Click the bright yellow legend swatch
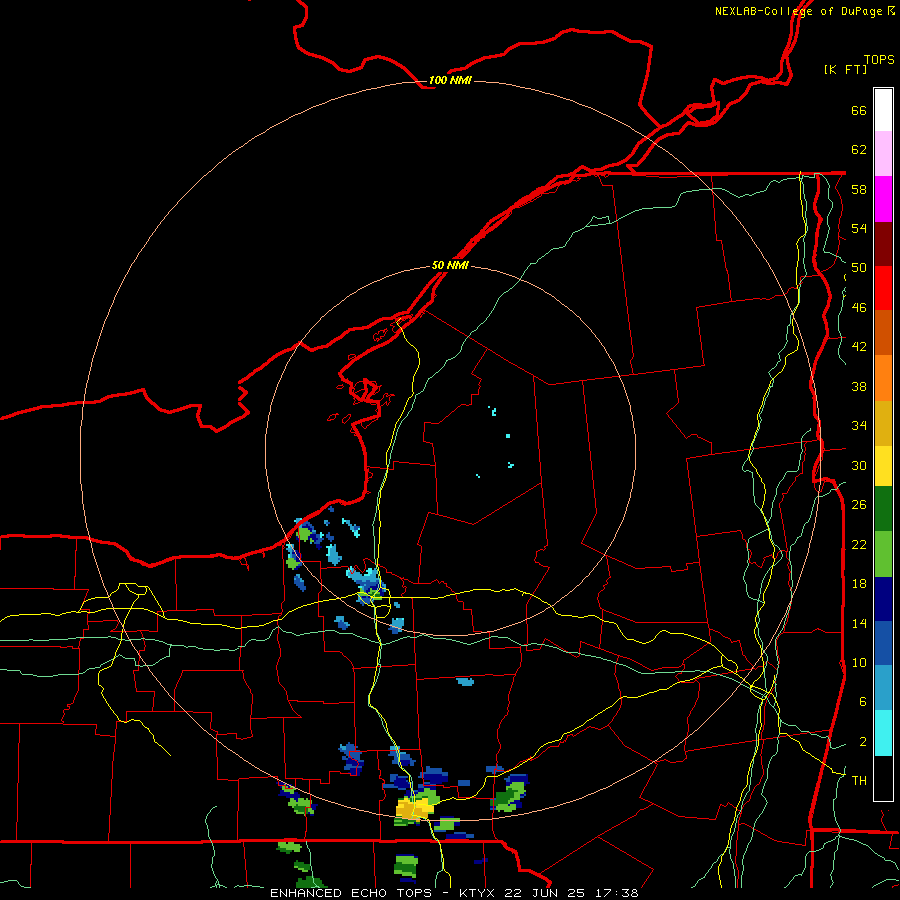Screen dimensions: 900x900 tap(883, 465)
